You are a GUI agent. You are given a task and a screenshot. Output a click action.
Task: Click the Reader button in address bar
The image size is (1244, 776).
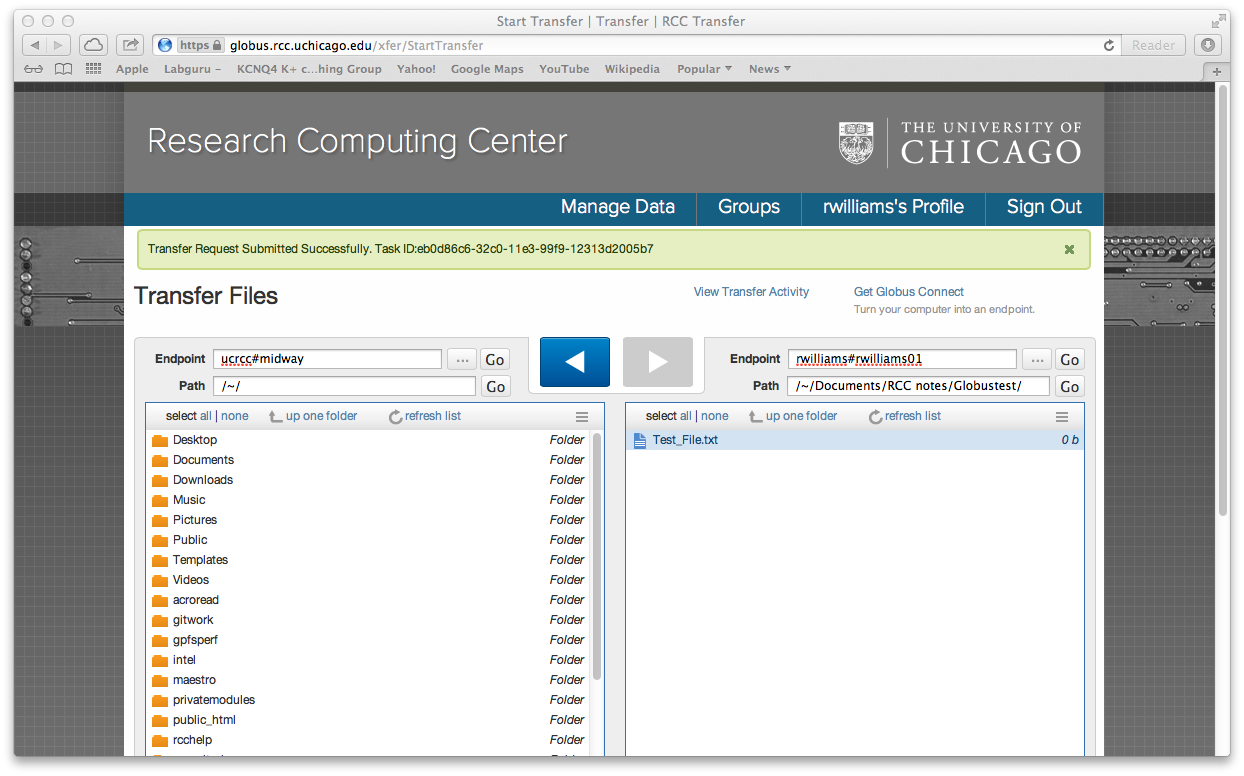click(1153, 45)
